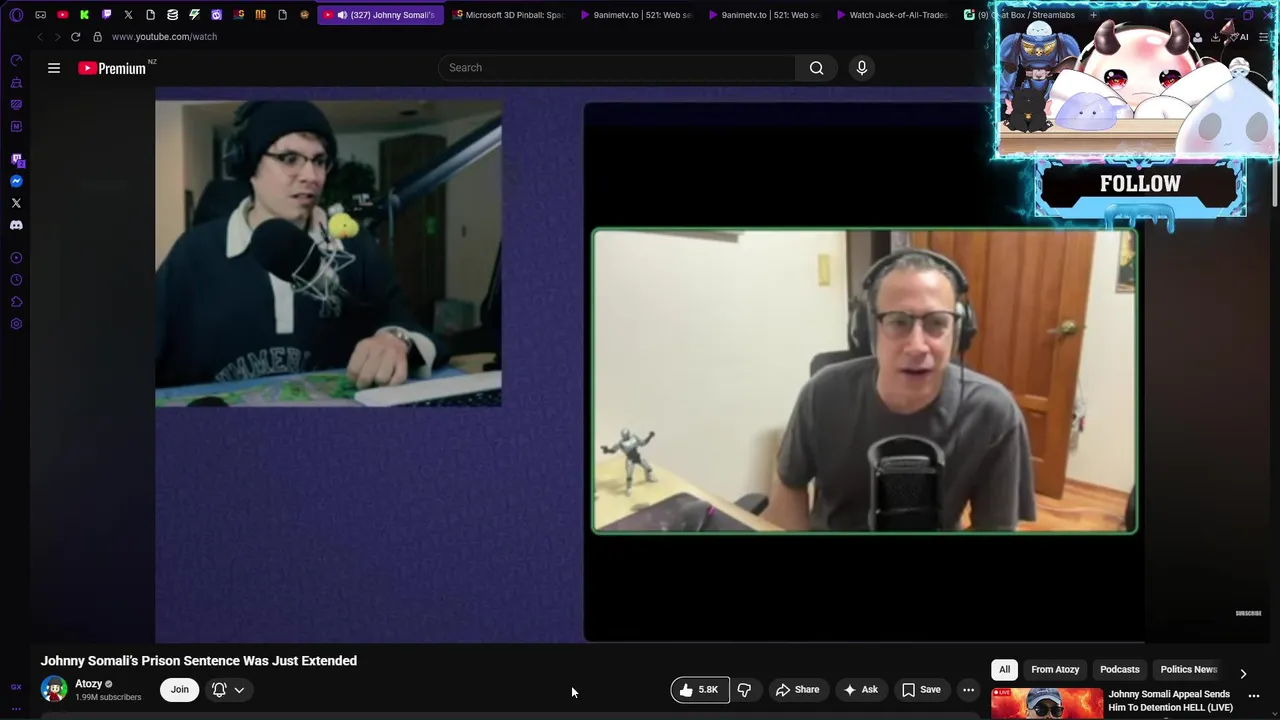Open the Extensions cube in sidebar
1280x720 pixels.
(16, 302)
